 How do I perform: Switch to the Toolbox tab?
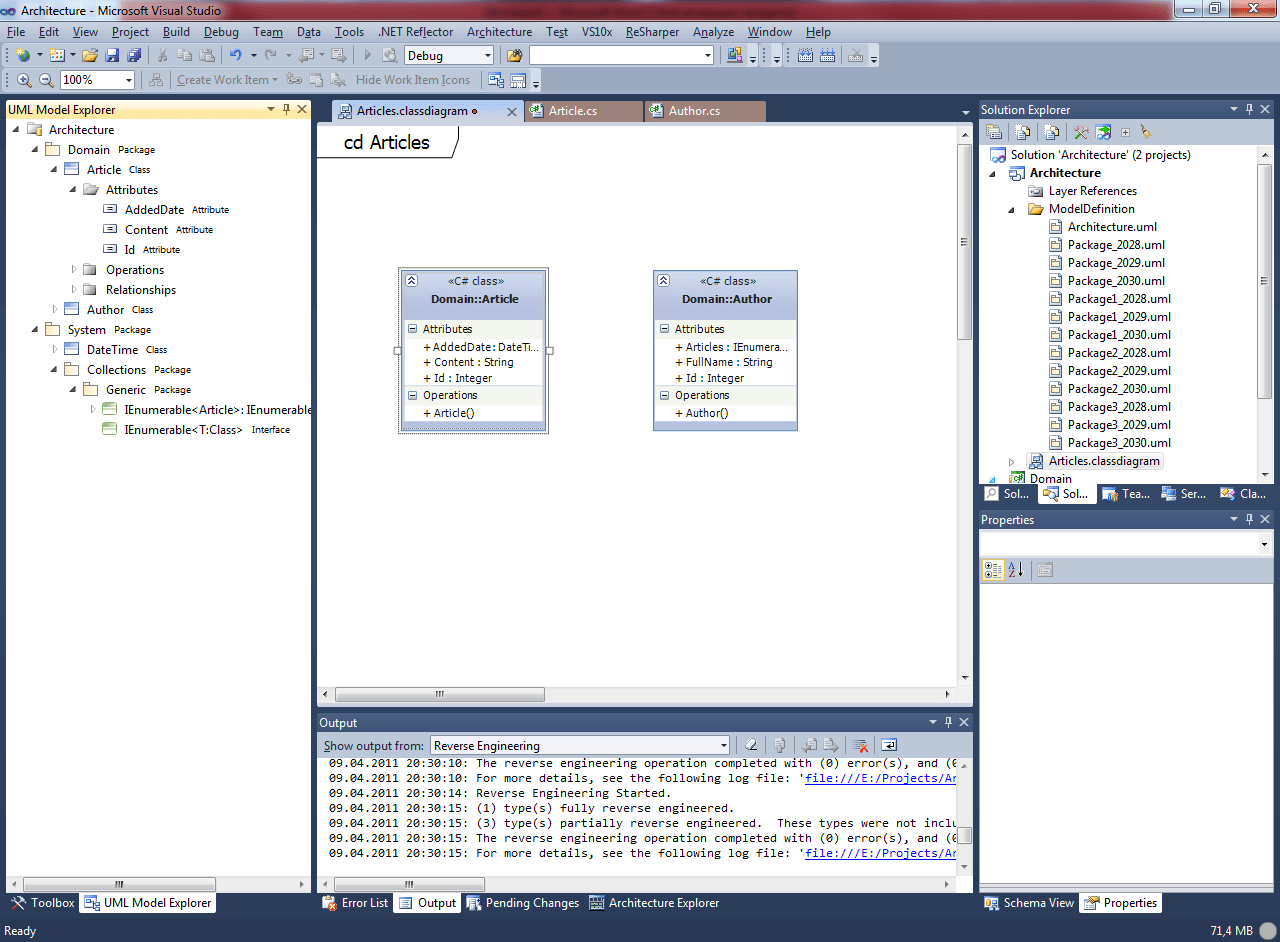[43, 903]
